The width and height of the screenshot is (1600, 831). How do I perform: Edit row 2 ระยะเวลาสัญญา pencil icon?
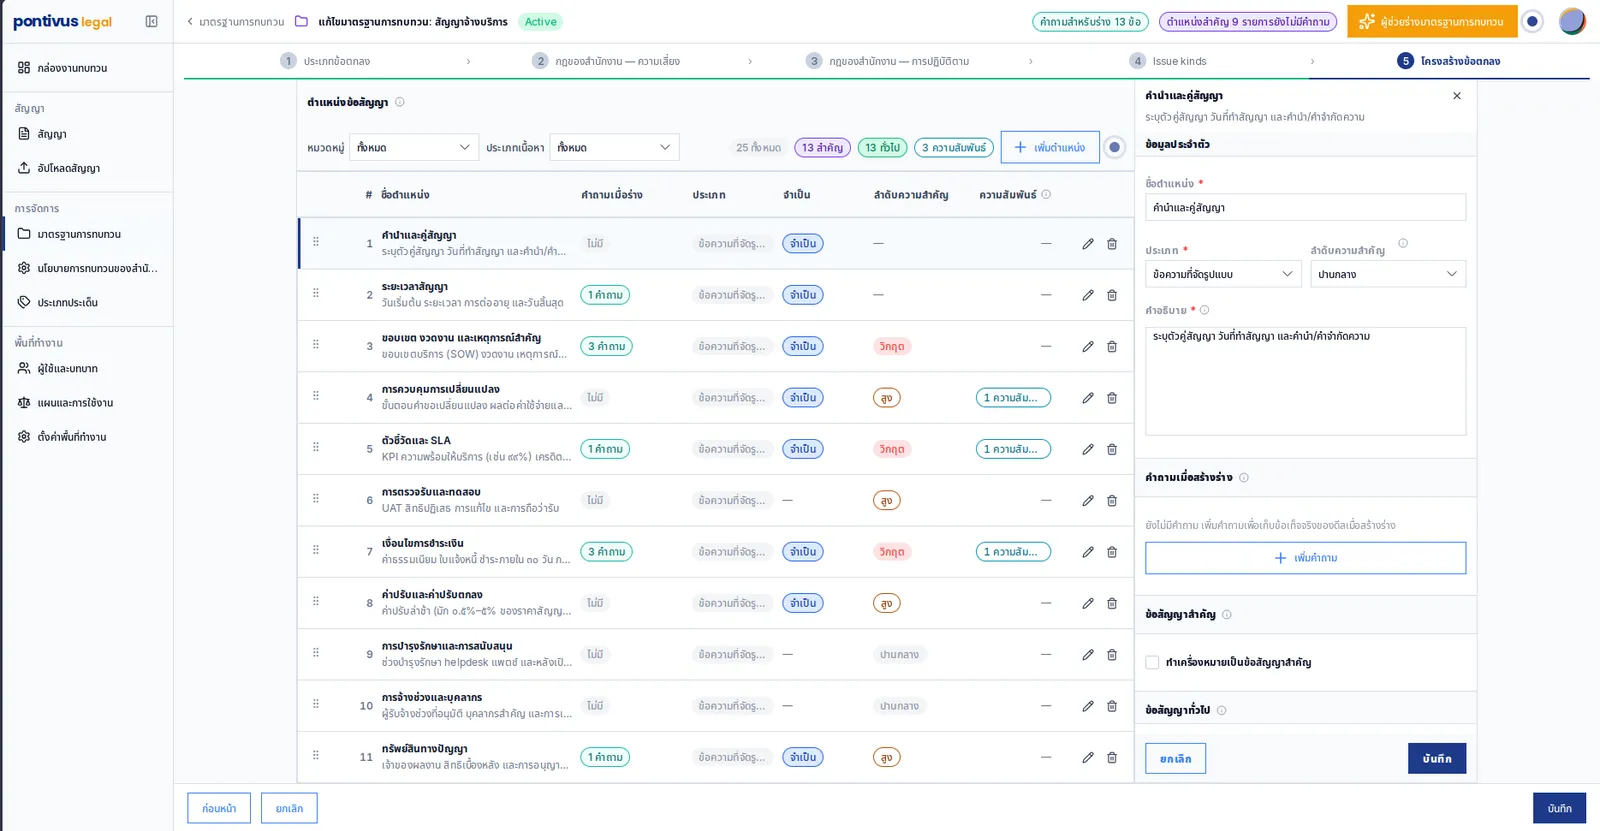pyautogui.click(x=1088, y=295)
